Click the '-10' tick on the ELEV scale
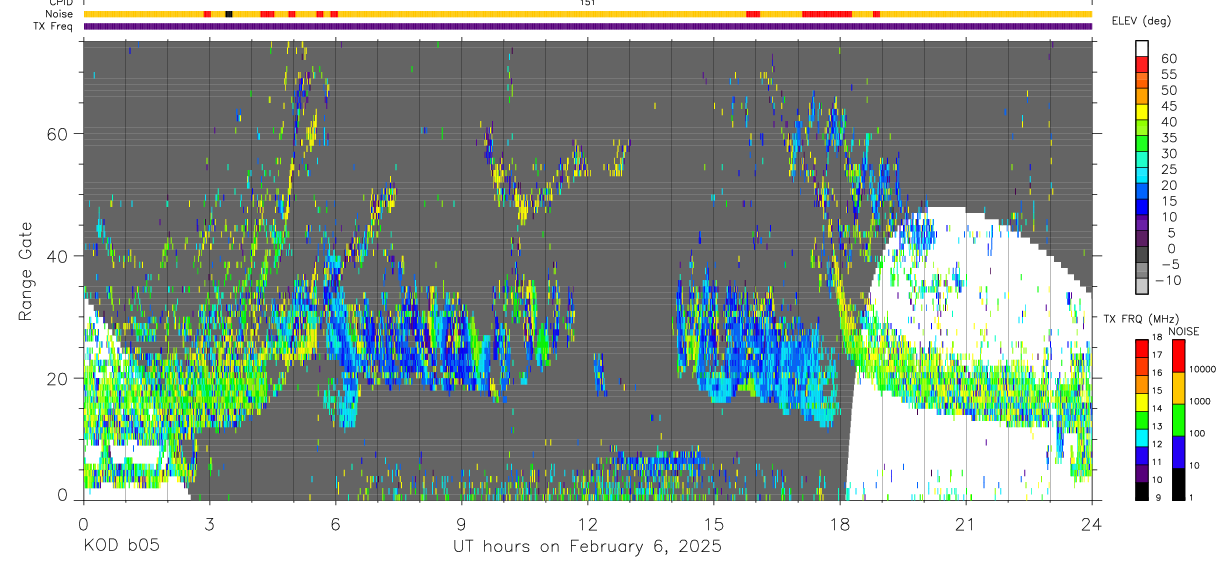This screenshot has height=567, width=1228. [x=1170, y=280]
